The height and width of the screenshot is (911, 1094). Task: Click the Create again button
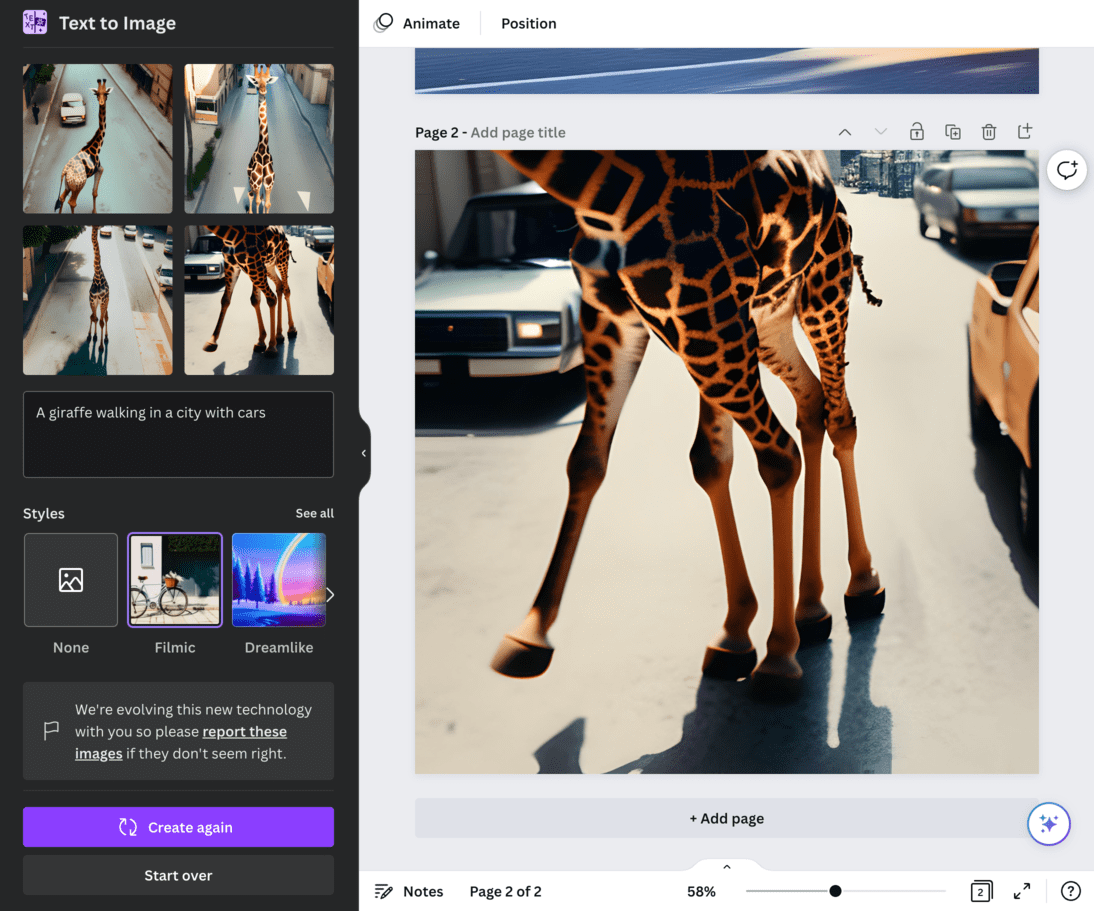pos(178,827)
